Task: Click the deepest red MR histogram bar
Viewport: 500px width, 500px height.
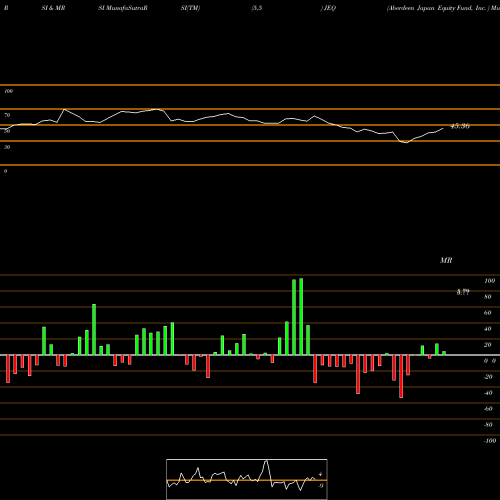Action: pyautogui.click(x=401, y=376)
